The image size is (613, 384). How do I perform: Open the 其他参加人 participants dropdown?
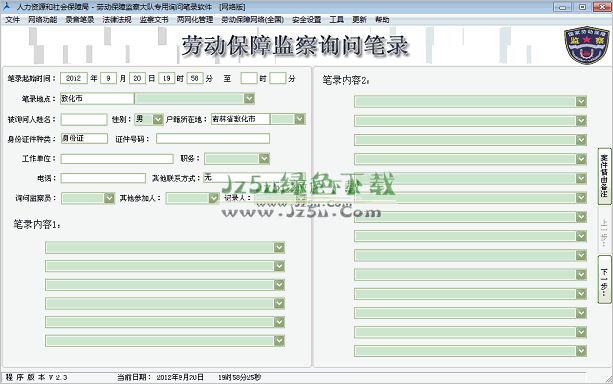pyautogui.click(x=213, y=198)
